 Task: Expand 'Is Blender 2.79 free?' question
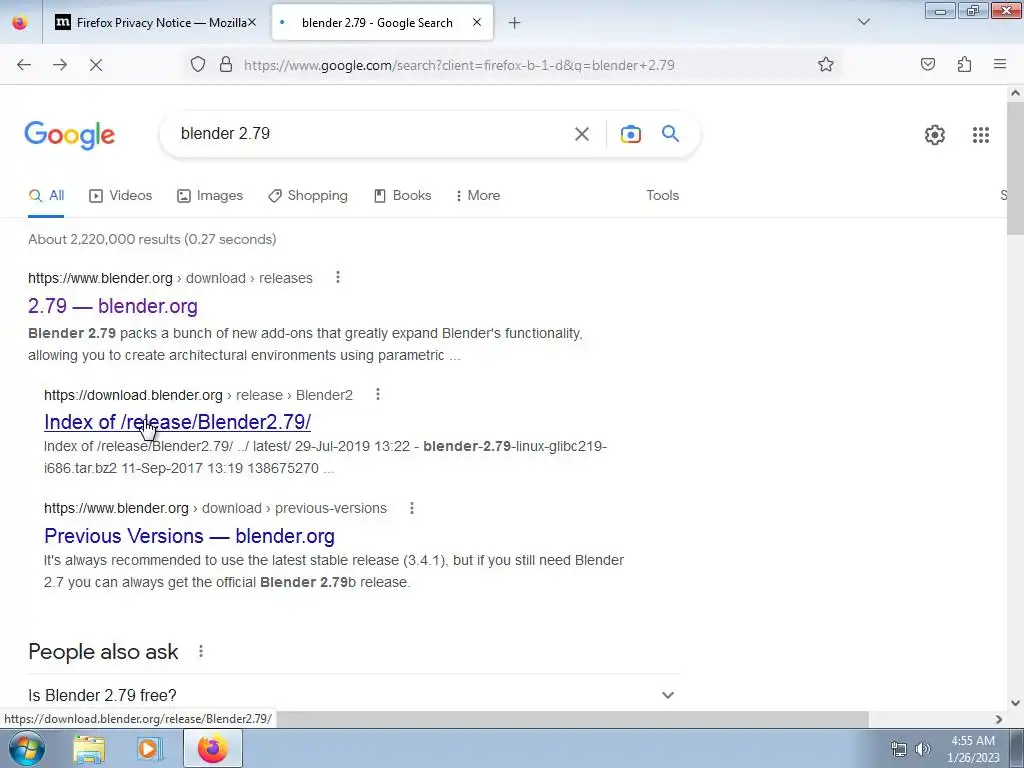[353, 695]
